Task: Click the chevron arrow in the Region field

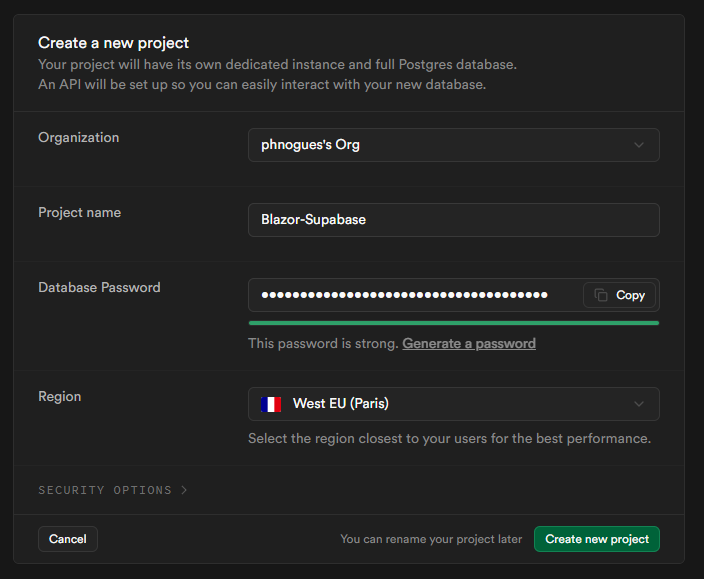Action: coord(639,404)
